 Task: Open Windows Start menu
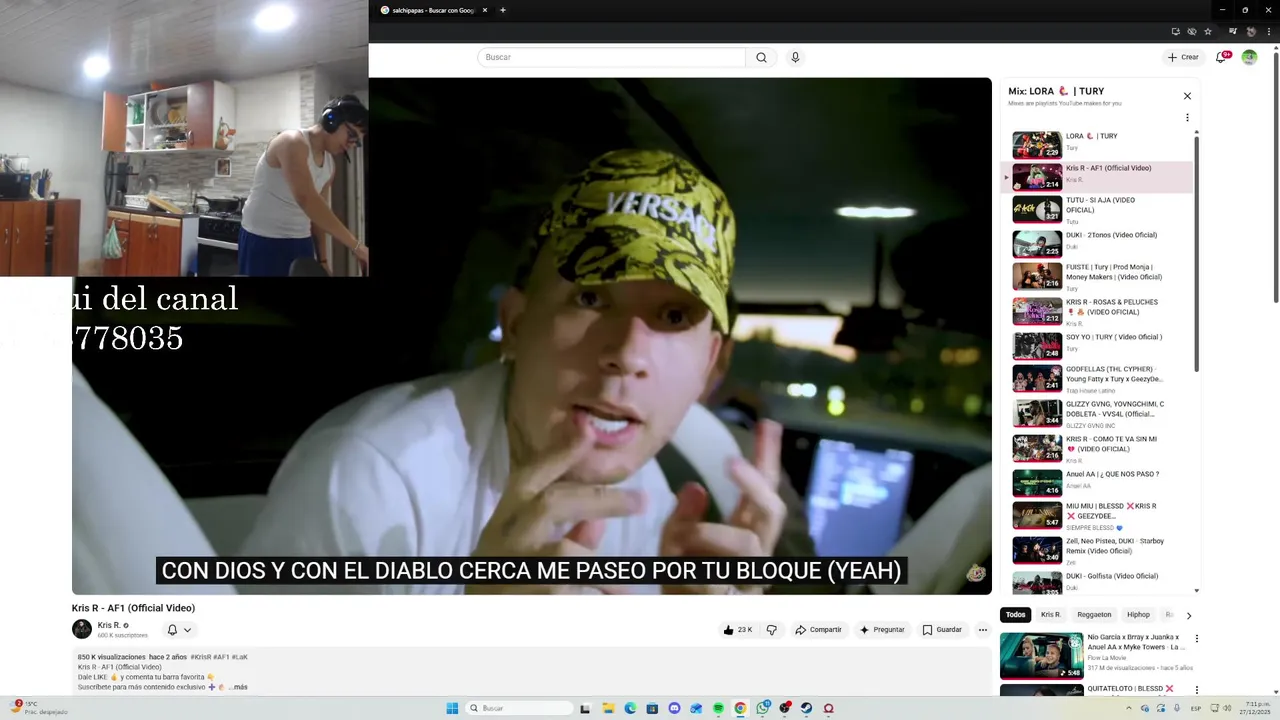click(452, 708)
